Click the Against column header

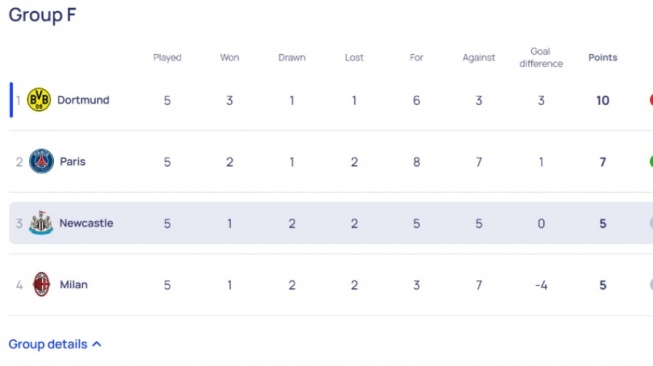click(x=479, y=57)
